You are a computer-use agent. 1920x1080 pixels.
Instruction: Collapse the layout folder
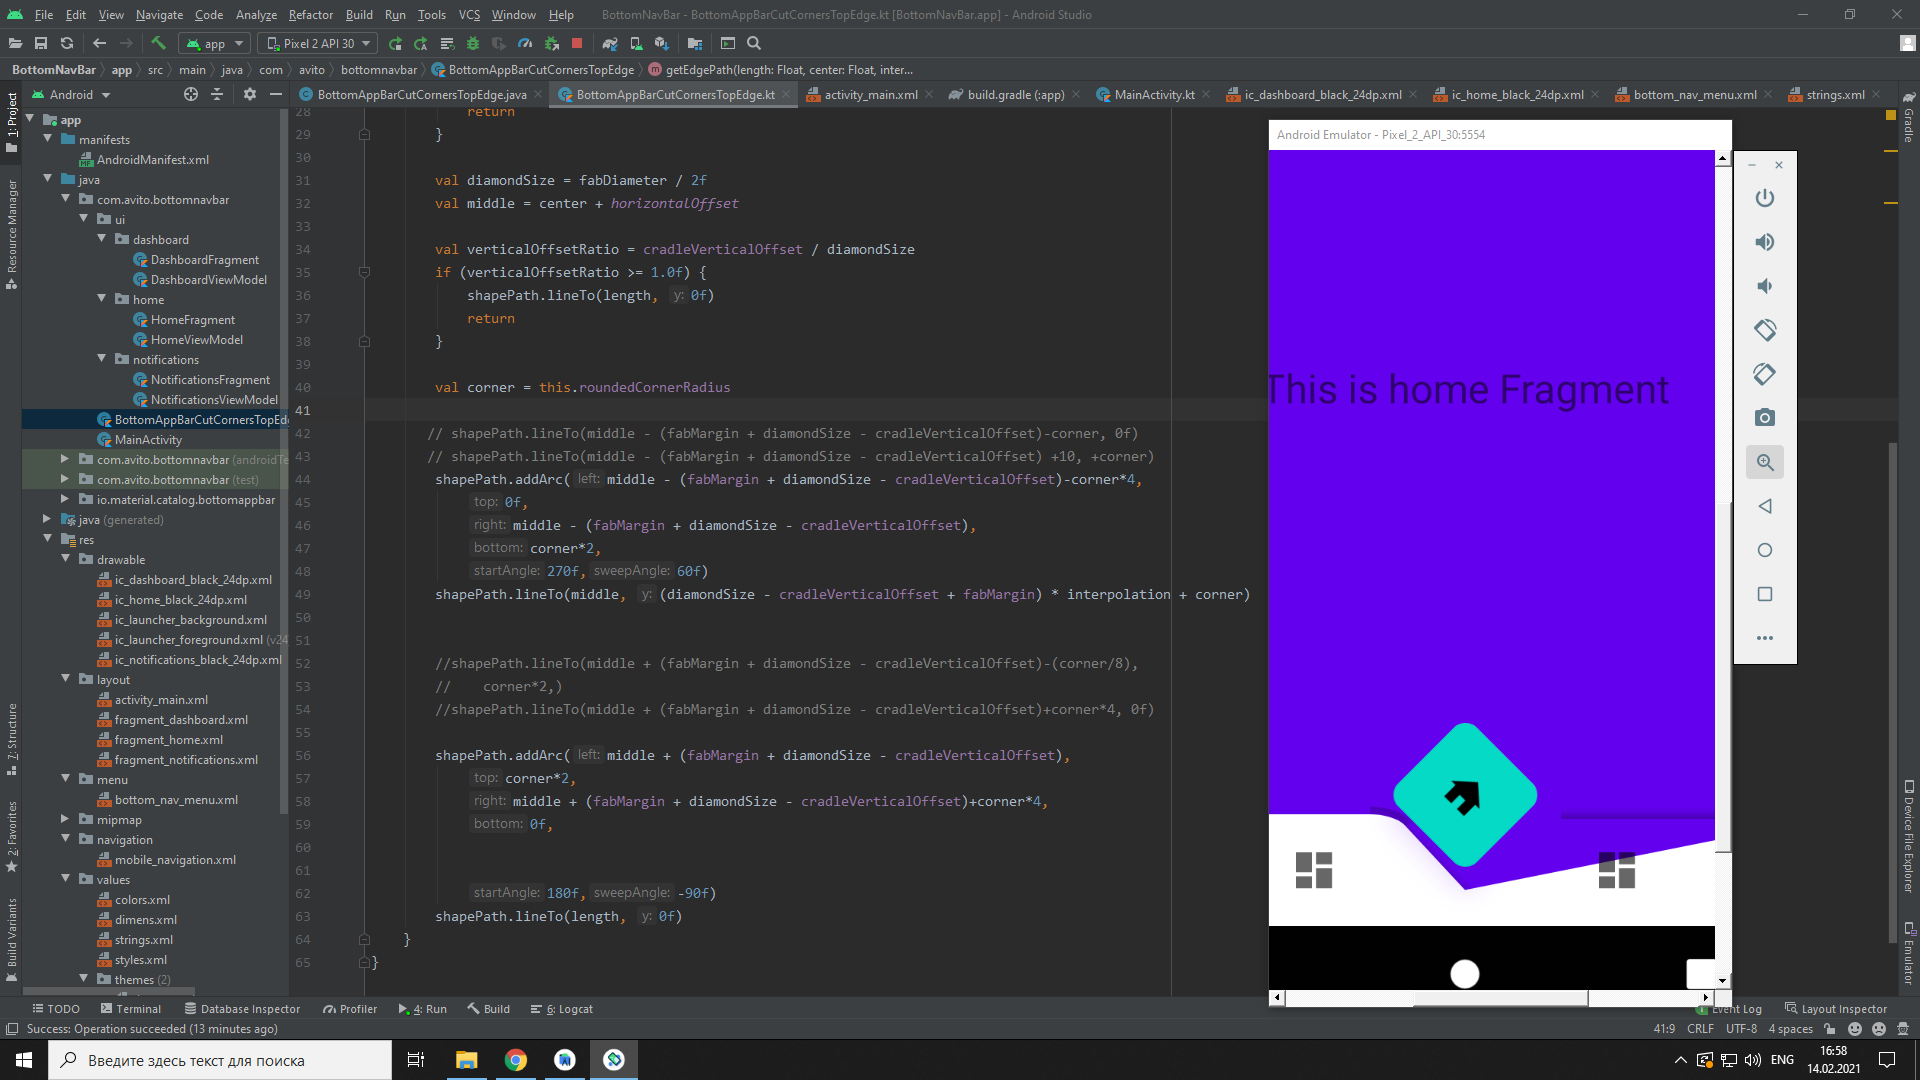tap(65, 679)
